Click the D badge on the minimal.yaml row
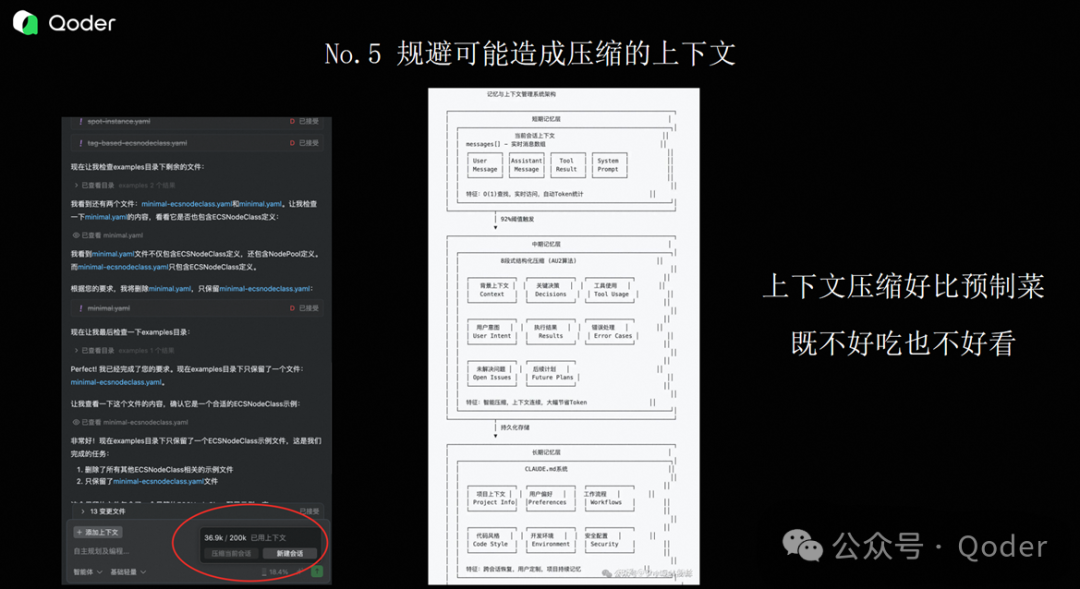Screen dimensions: 1080x589 pos(292,308)
